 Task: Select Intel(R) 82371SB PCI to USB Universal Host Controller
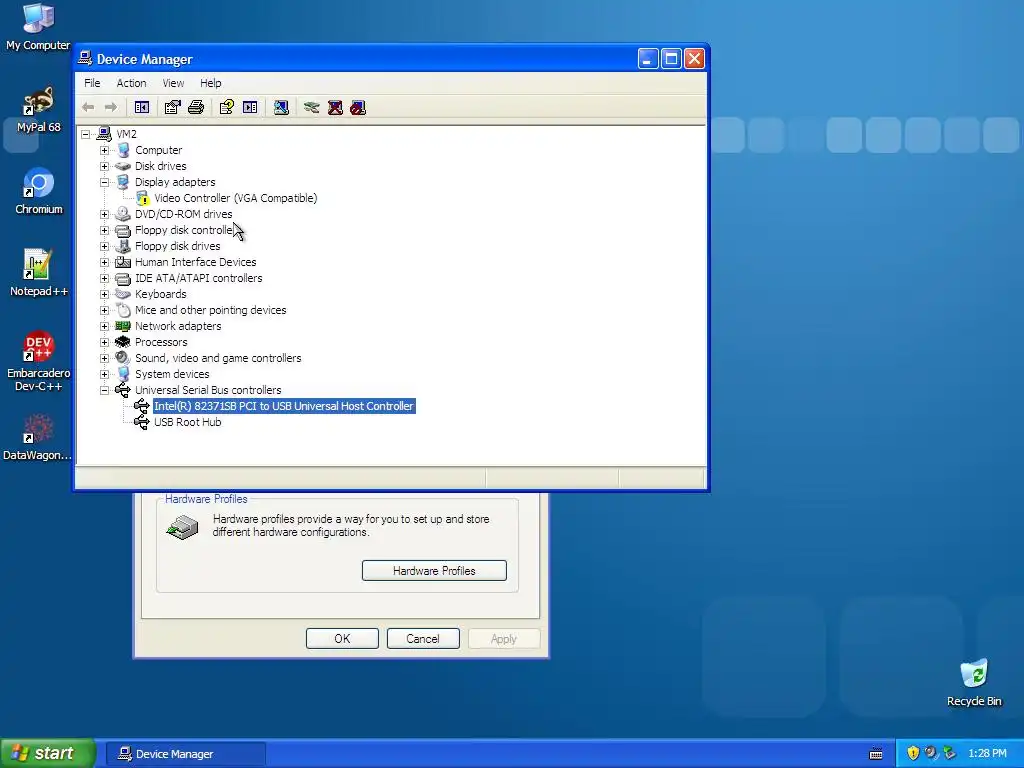283,406
